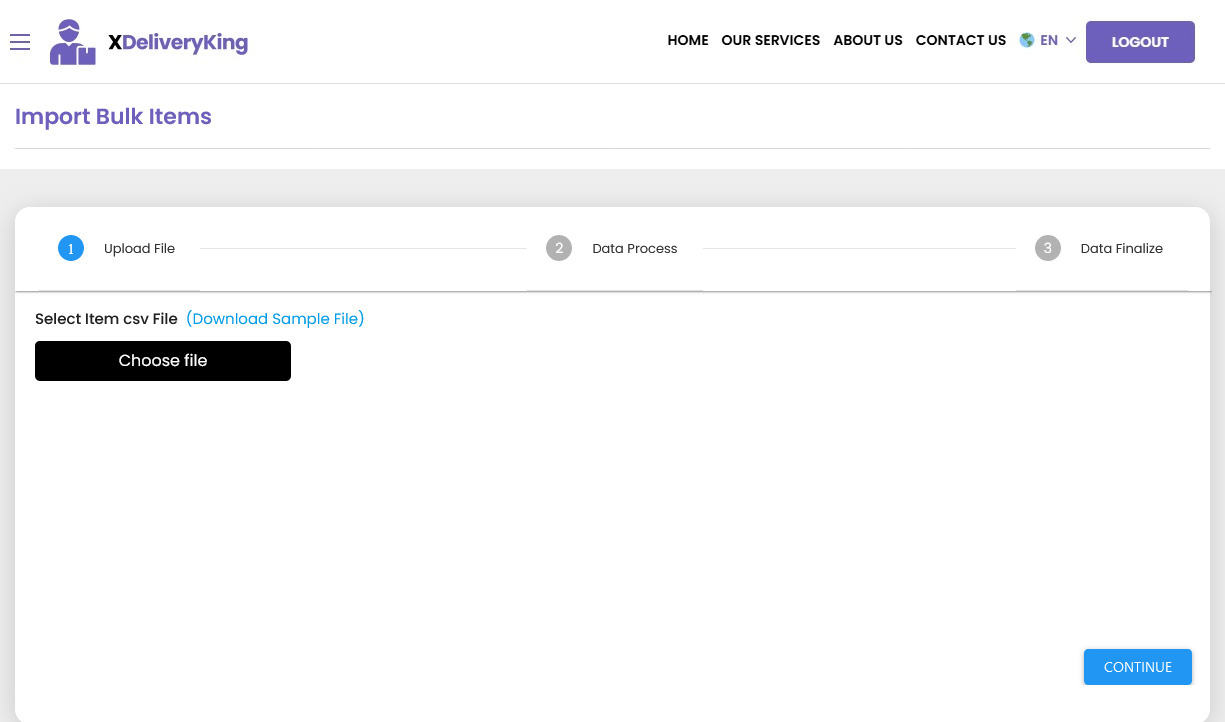Click the step 2 circle icon
Viewport: 1225px width, 722px height.
[559, 249]
